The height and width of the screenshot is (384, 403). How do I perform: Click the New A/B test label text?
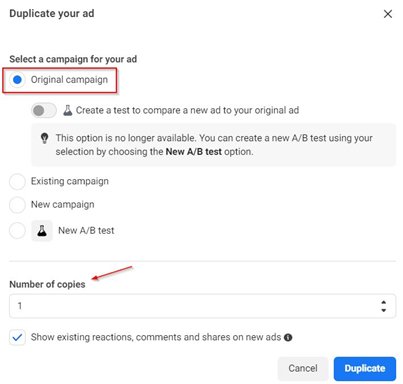click(x=86, y=231)
